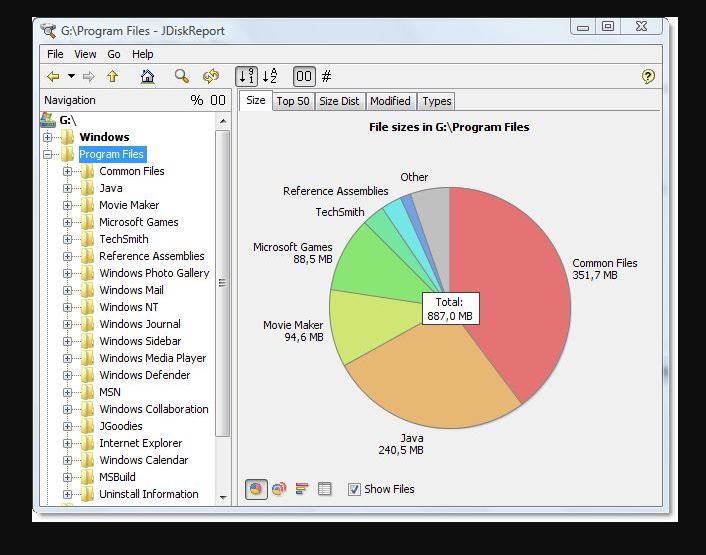Toggle sort by size button
The image size is (706, 555).
[x=246, y=76]
